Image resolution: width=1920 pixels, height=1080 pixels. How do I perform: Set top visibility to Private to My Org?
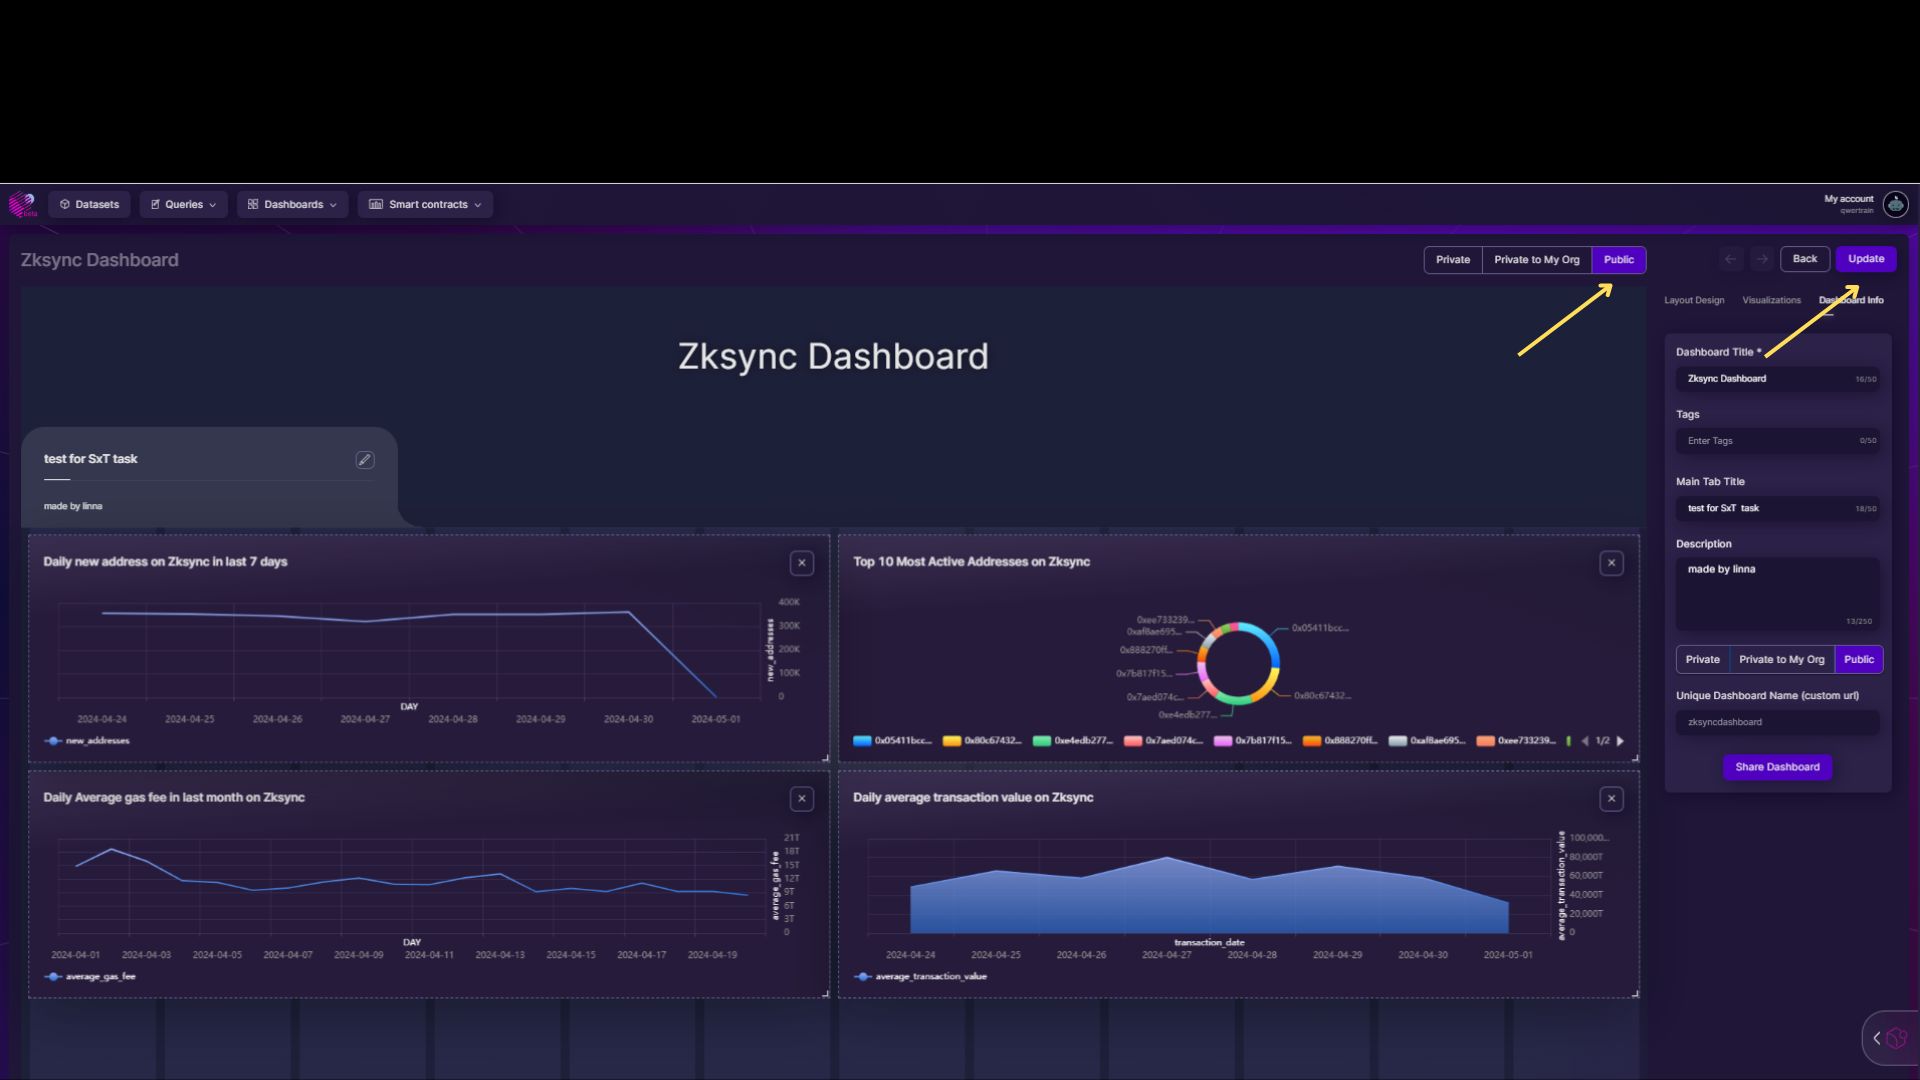1537,260
